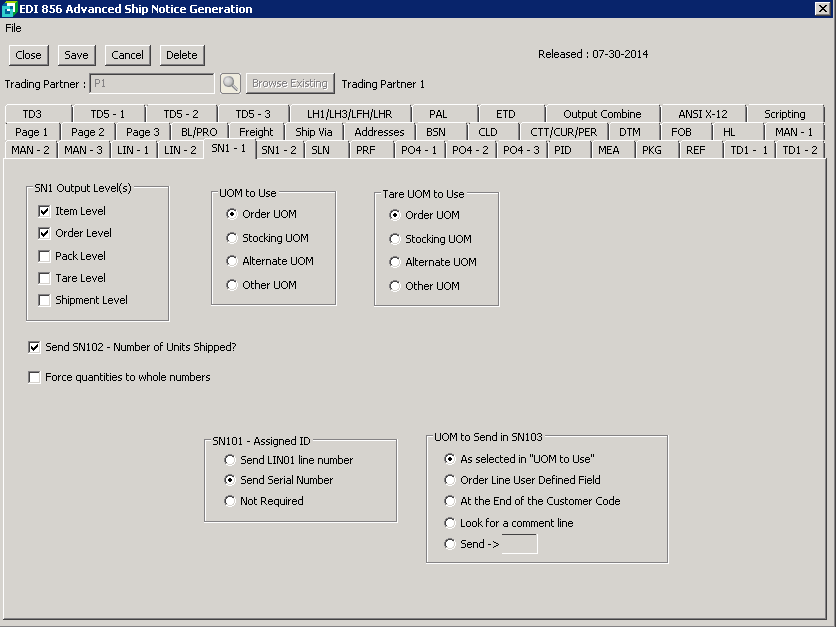Open the File menu

tap(13, 28)
